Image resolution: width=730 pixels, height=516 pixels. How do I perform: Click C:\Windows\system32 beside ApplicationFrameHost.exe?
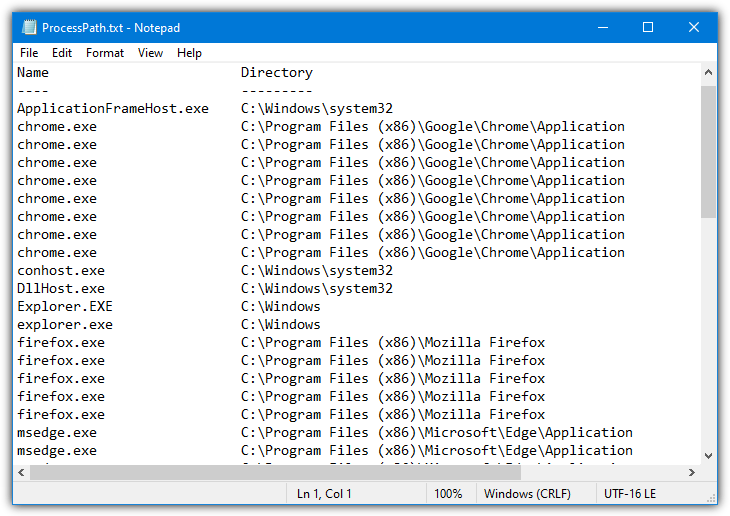317,109
